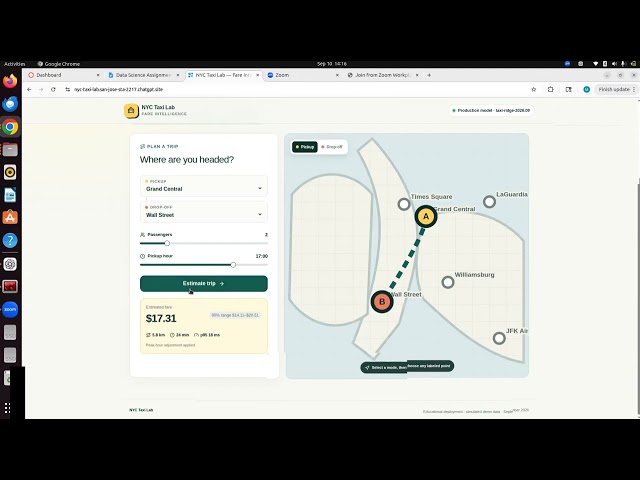Click the Passengers slider handle
Screen dimensions: 640x480
(167, 243)
